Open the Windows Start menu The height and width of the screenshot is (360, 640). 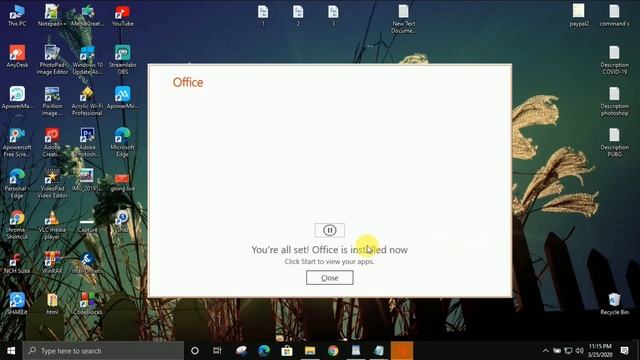11,351
